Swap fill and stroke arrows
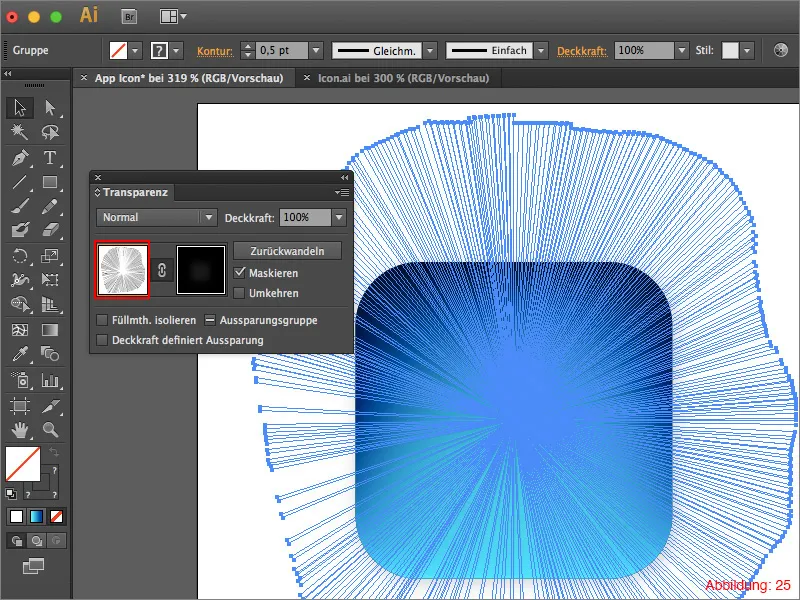This screenshot has width=800, height=600. (54, 452)
